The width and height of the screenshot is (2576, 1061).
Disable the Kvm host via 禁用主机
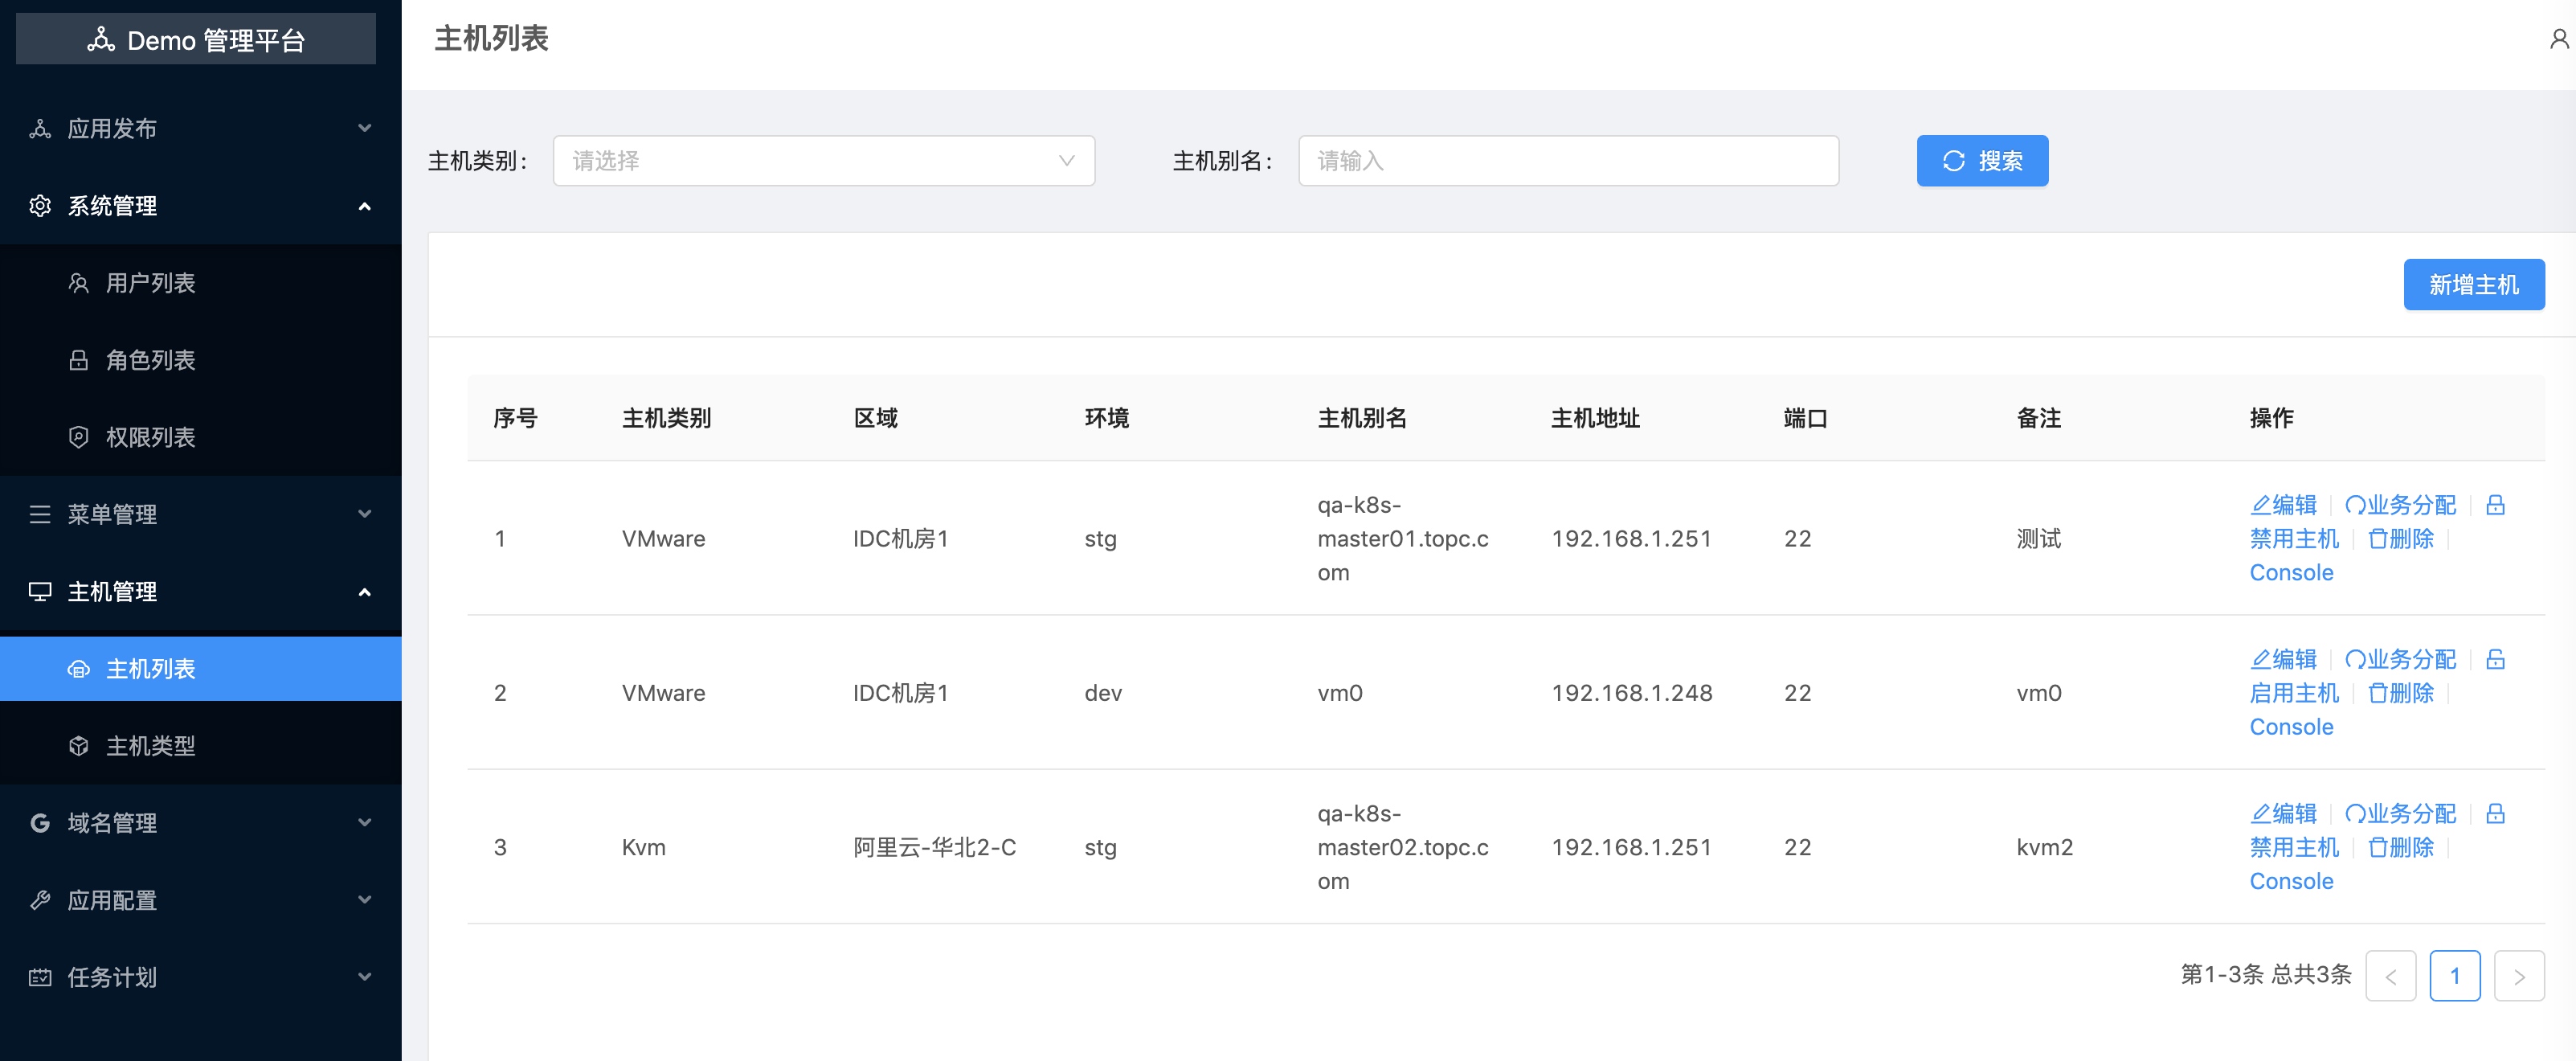pos(2294,847)
